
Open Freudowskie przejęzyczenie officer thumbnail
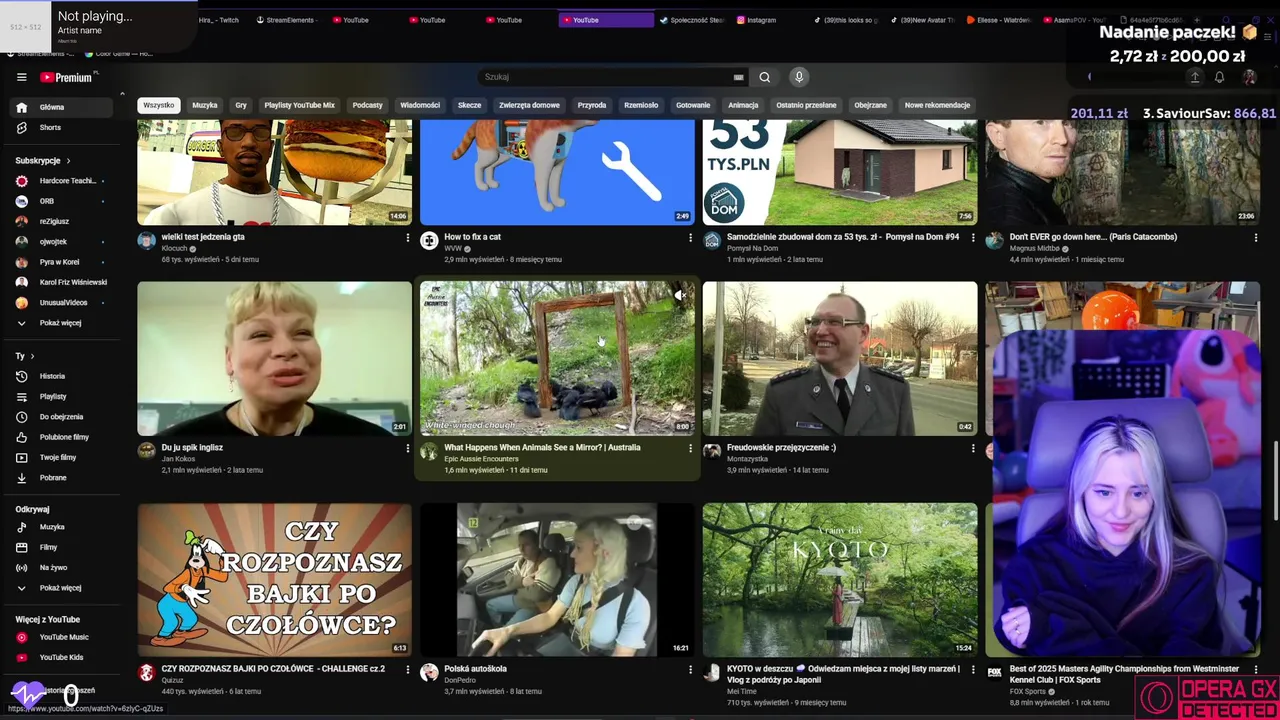(x=840, y=358)
